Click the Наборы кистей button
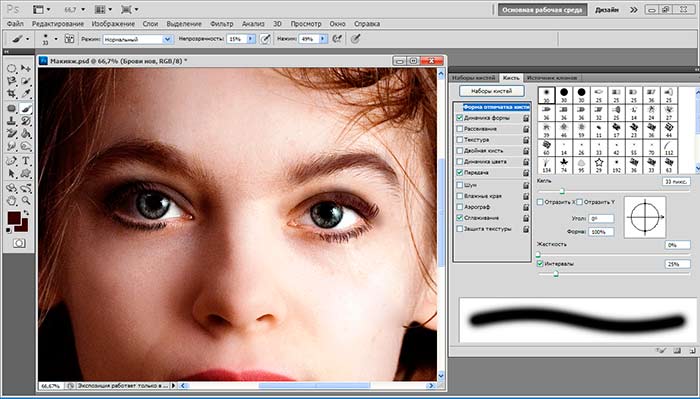700x399 pixels. pyautogui.click(x=492, y=91)
